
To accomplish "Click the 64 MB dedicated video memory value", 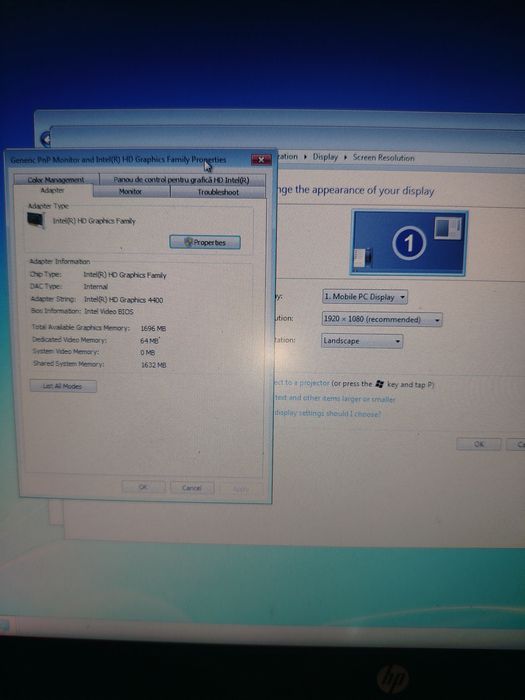I will pyautogui.click(x=150, y=341).
